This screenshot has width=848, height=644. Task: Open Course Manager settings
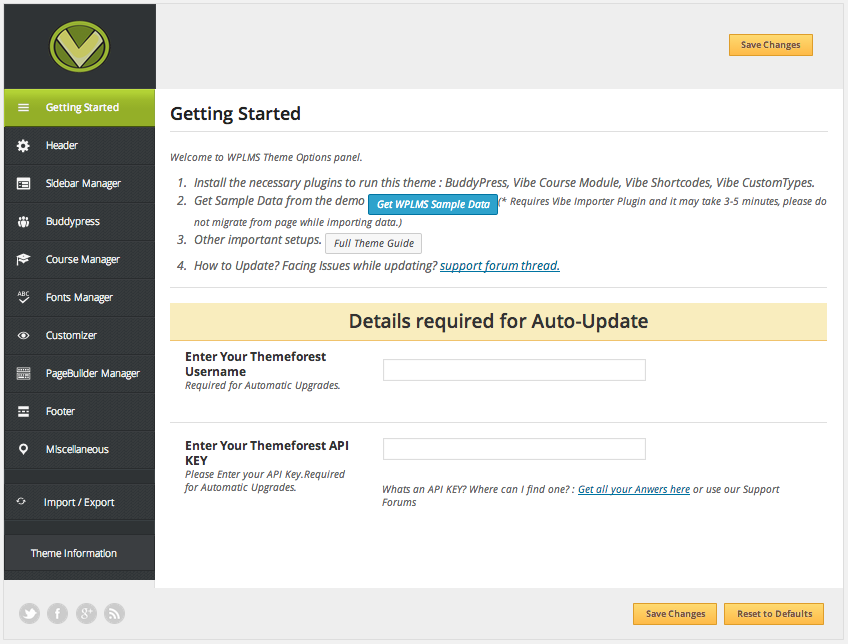pos(80,260)
